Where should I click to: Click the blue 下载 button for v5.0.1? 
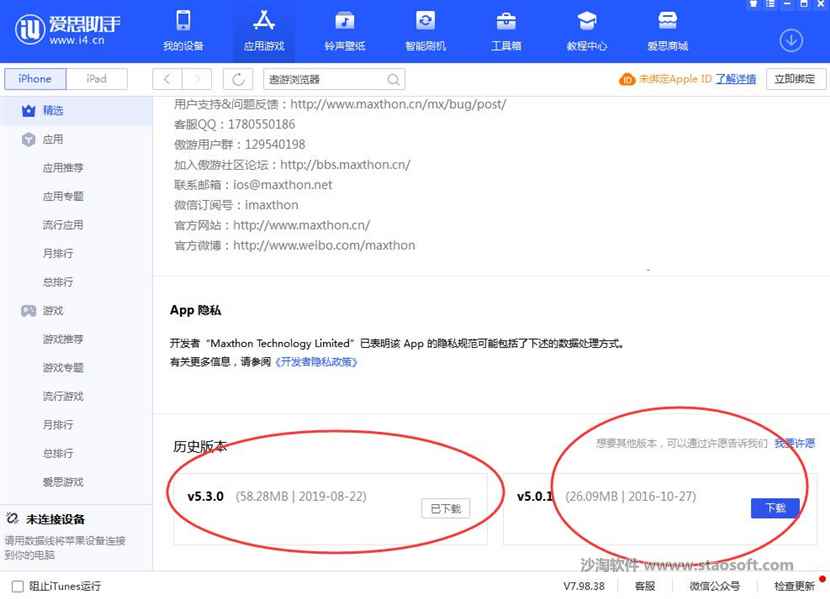click(775, 508)
